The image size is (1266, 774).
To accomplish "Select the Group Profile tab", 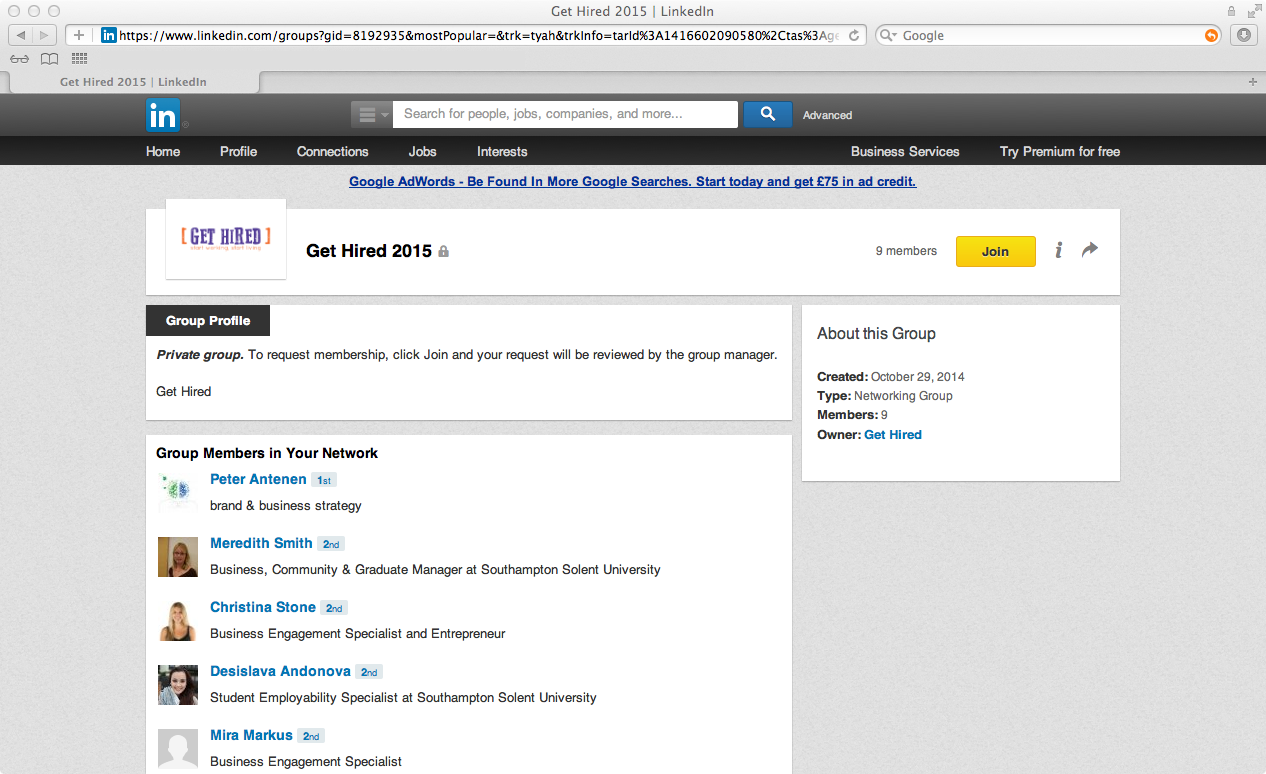I will point(208,320).
